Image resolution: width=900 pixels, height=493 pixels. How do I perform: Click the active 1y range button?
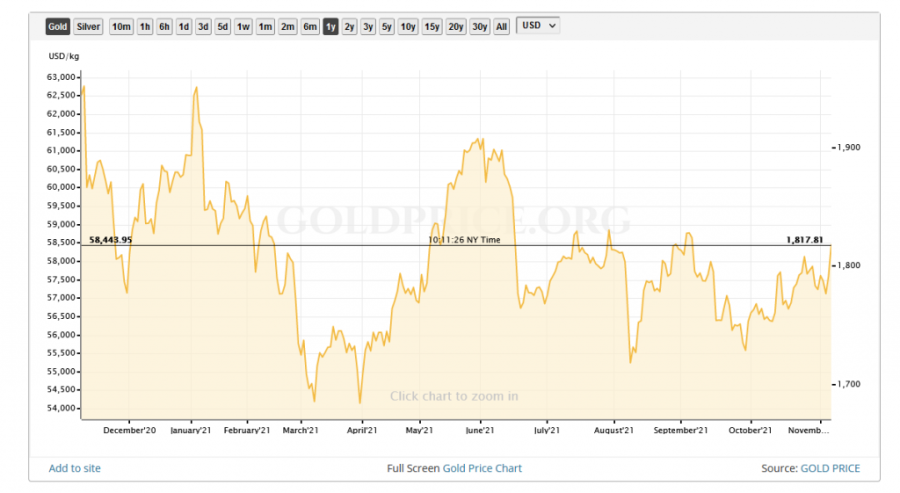click(x=330, y=26)
